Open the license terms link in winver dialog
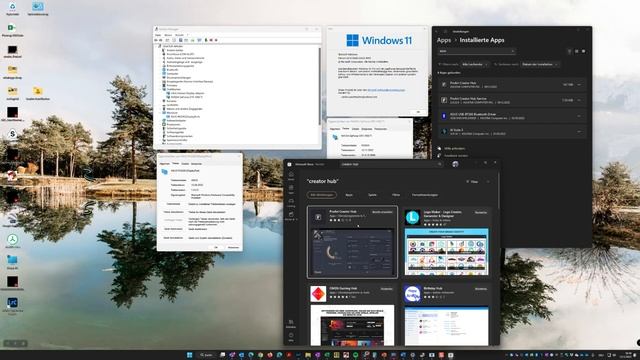The width and height of the screenshot is (640, 360). click(x=386, y=90)
